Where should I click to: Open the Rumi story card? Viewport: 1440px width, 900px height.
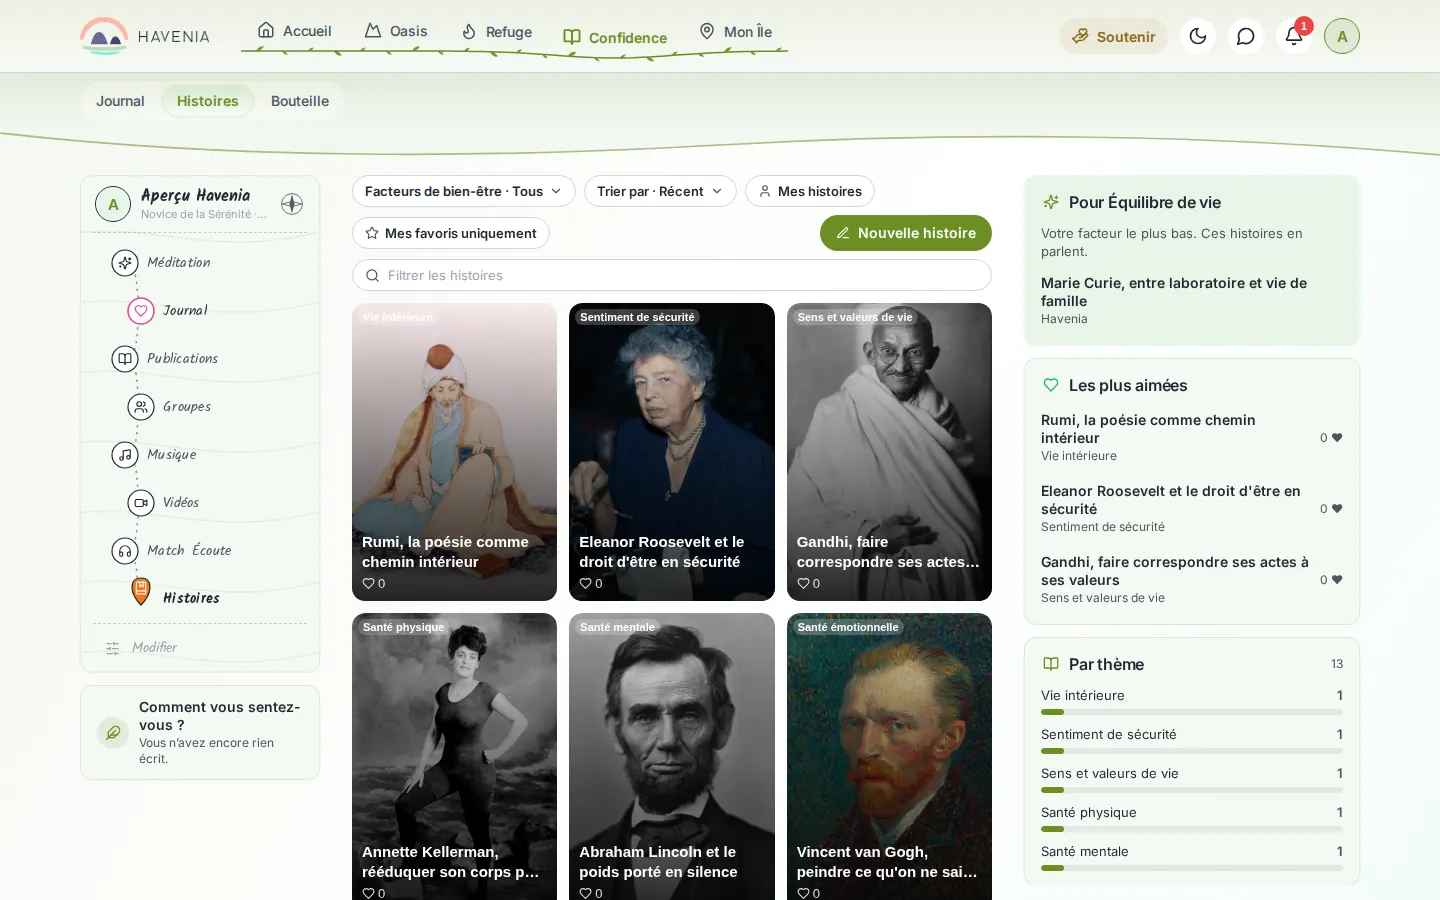click(x=454, y=452)
